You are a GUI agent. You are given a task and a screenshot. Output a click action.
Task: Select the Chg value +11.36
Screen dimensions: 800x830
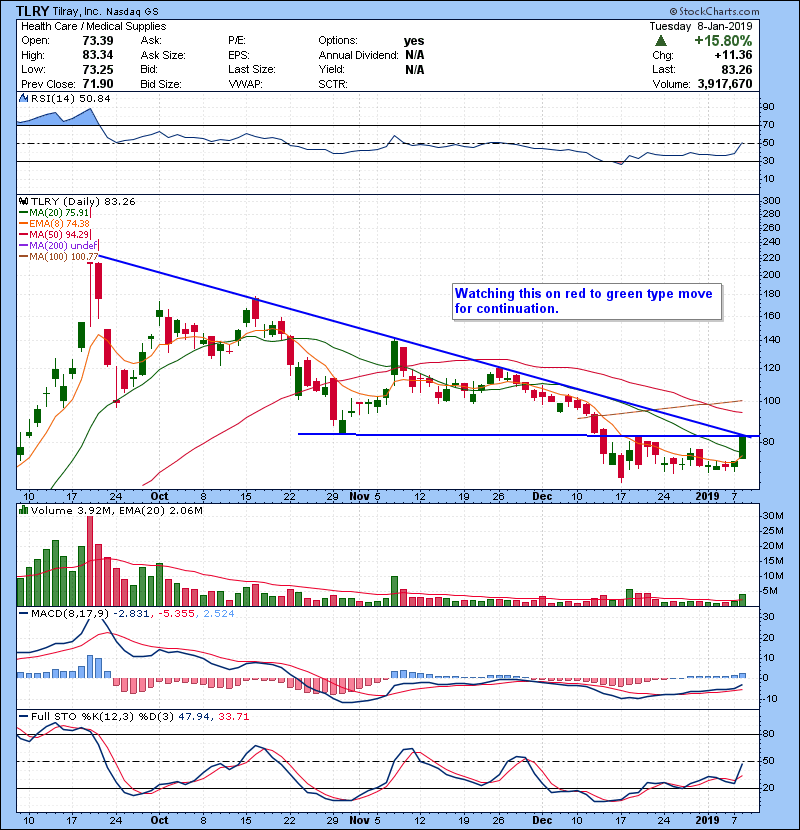click(x=733, y=55)
